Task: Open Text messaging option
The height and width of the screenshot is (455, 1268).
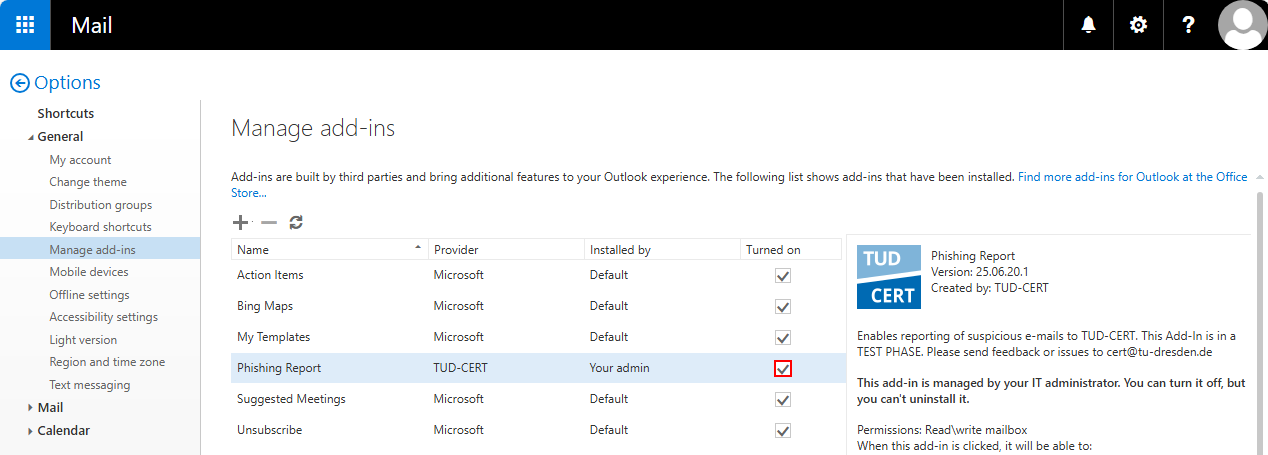Action: pyautogui.click(x=90, y=385)
